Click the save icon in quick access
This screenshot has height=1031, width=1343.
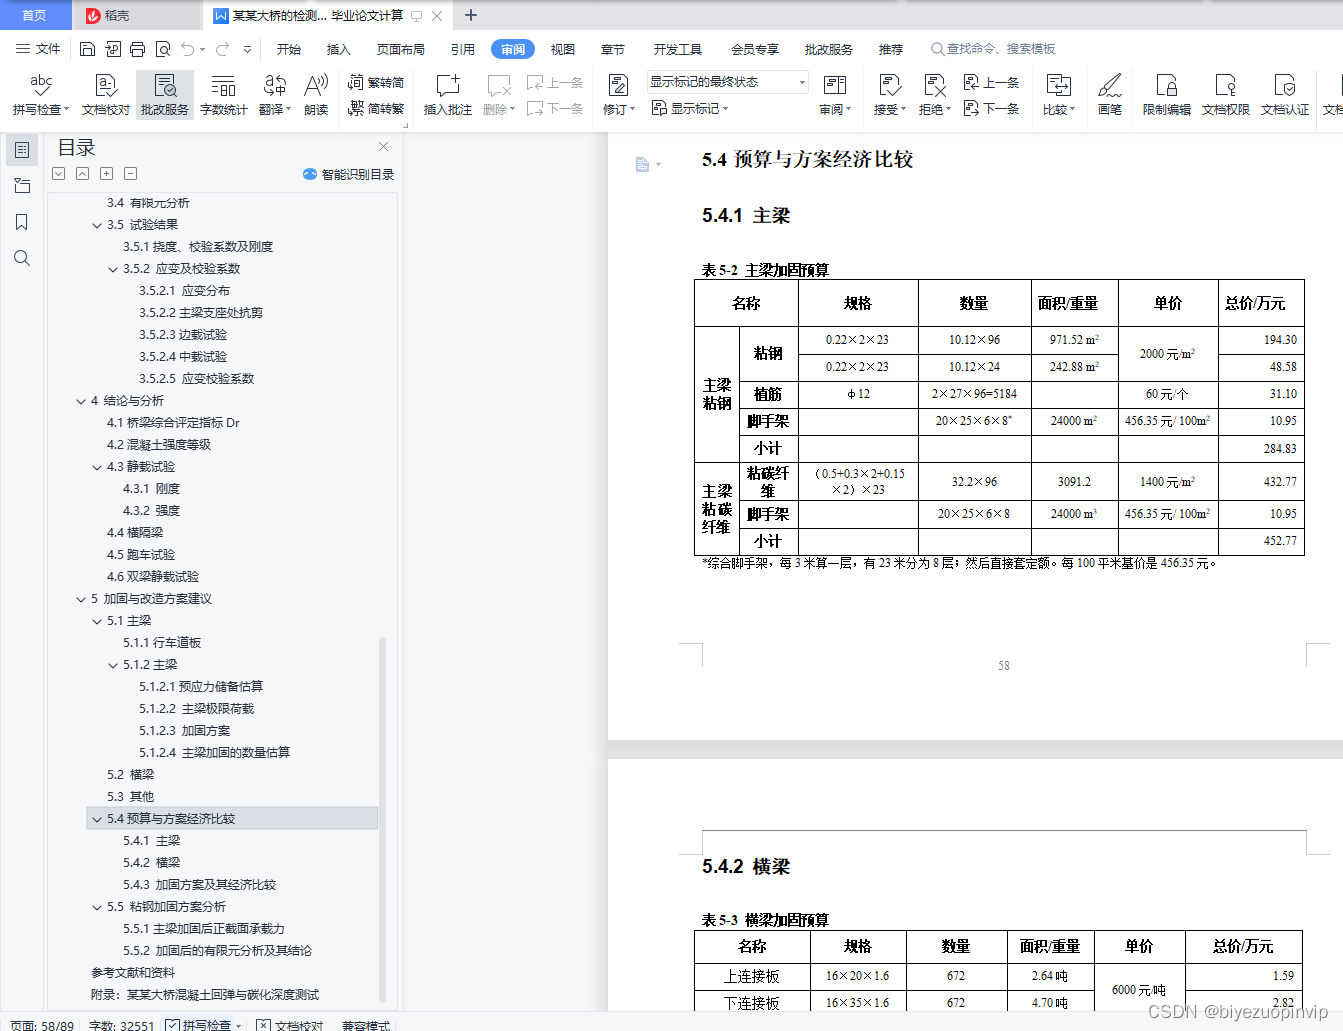pos(87,49)
